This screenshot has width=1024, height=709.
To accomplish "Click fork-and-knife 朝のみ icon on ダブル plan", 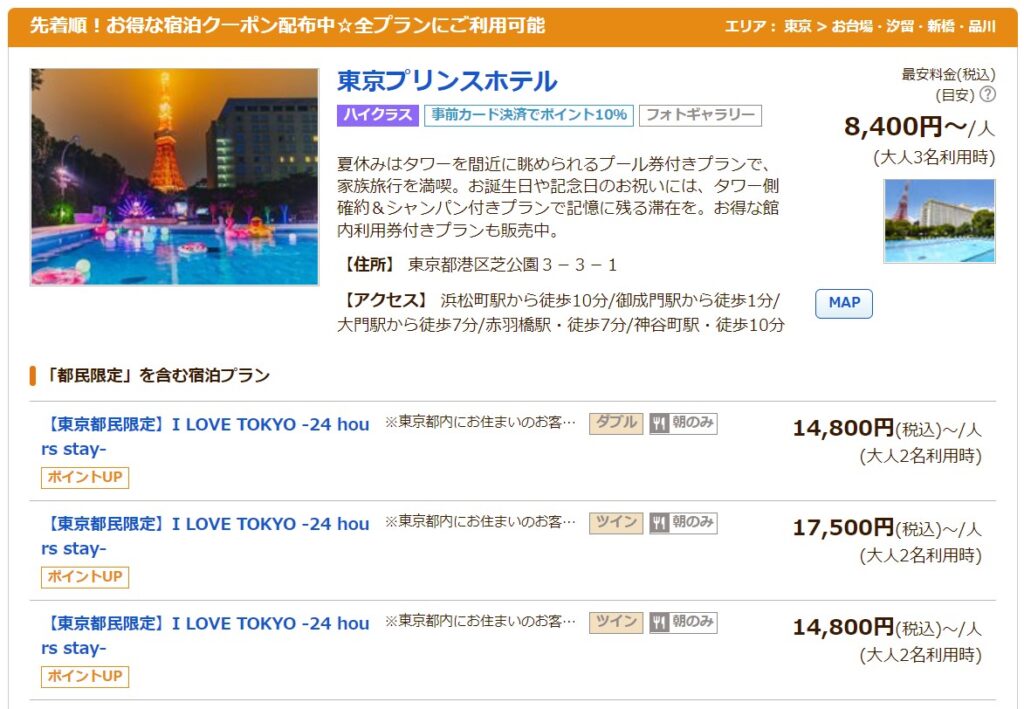I will (x=683, y=423).
